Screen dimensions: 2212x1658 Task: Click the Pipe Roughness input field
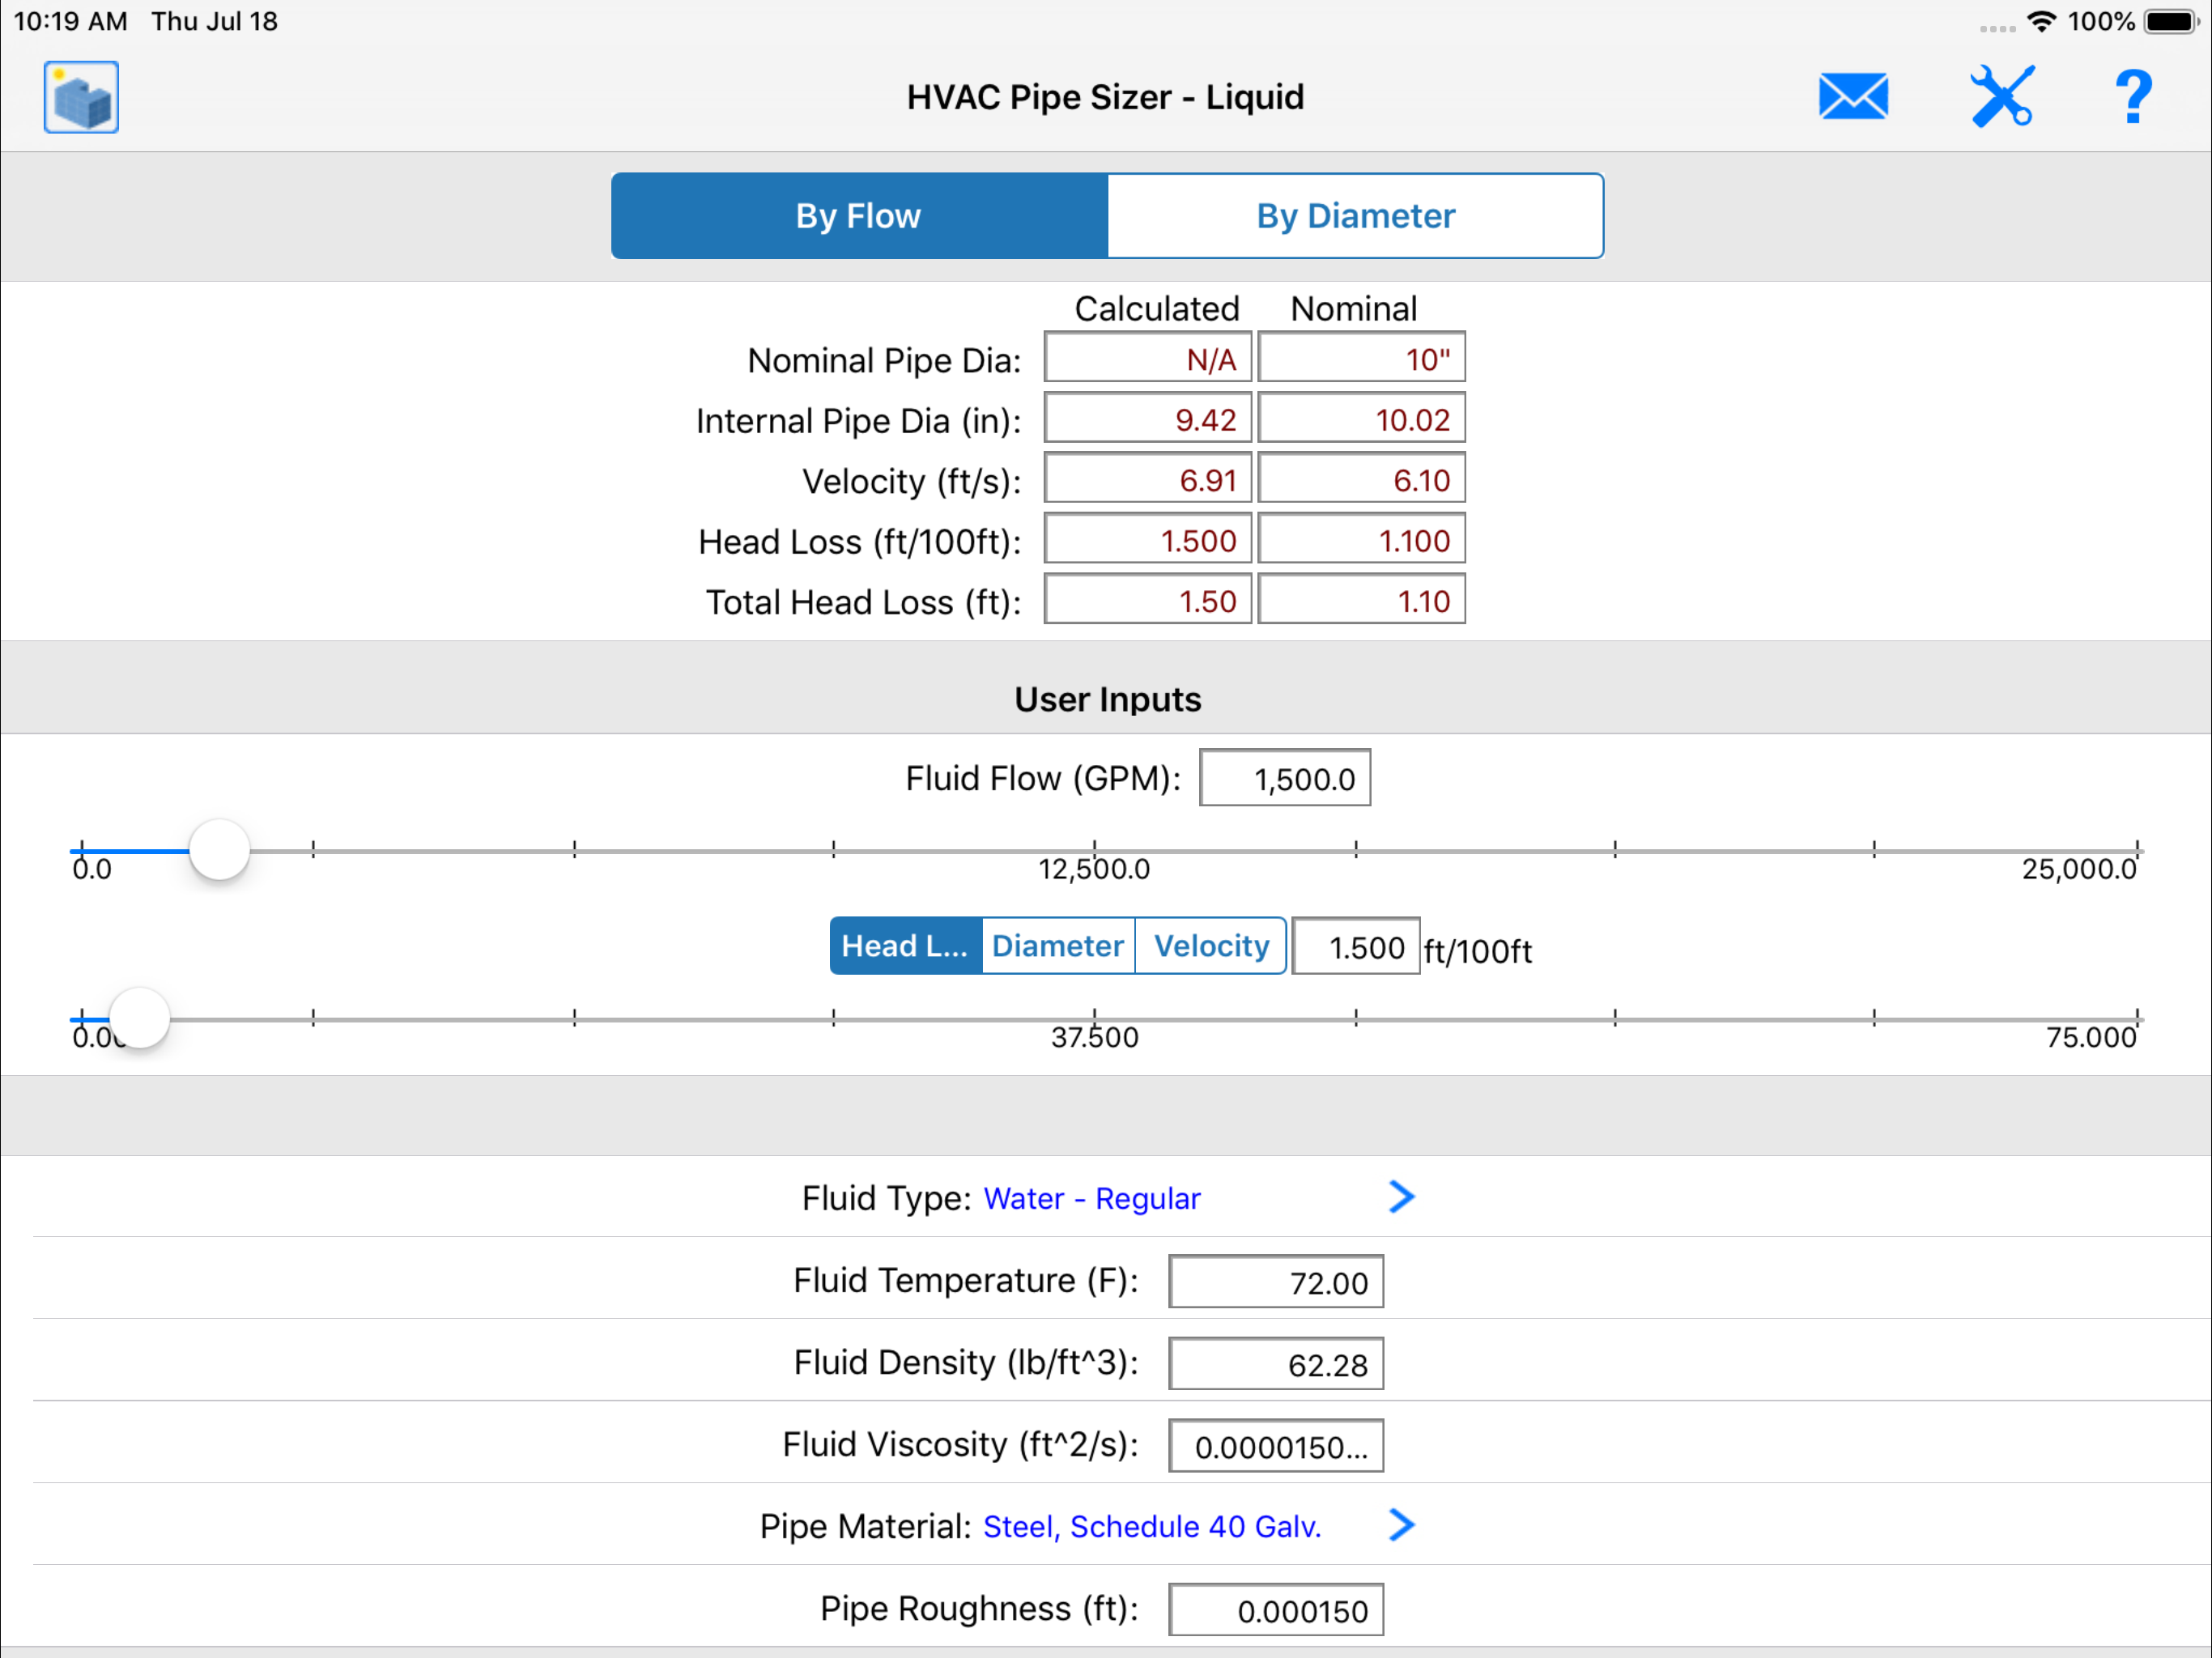(1275, 1610)
